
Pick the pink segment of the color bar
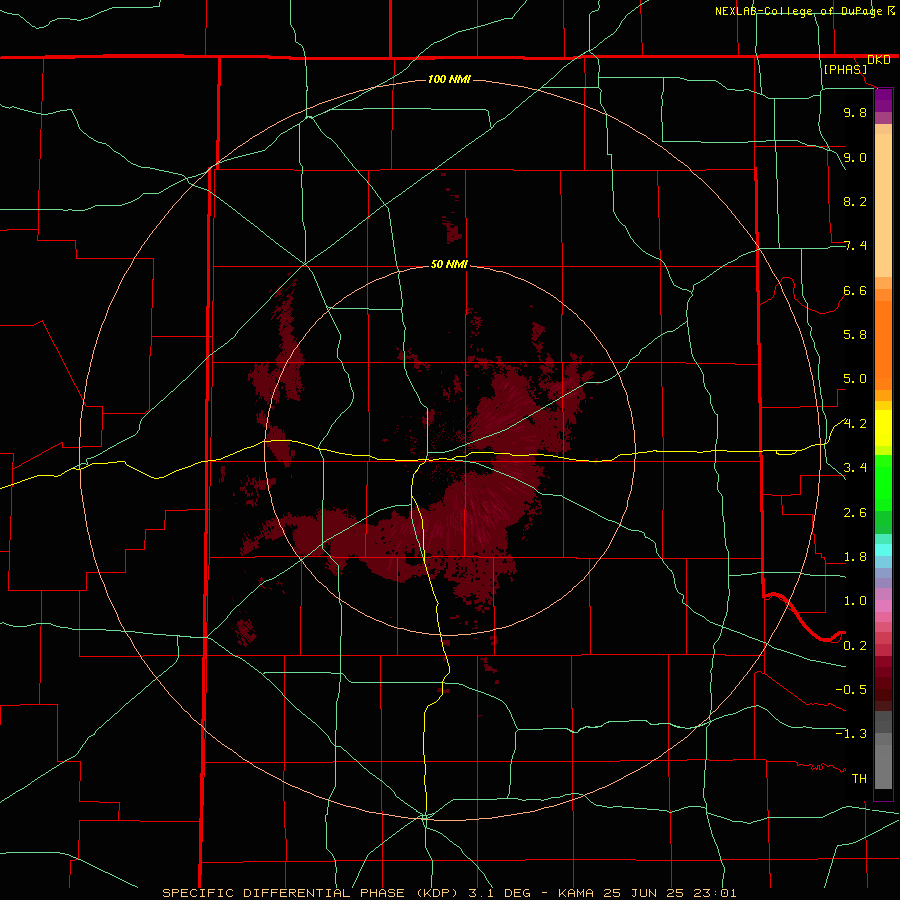click(x=883, y=606)
